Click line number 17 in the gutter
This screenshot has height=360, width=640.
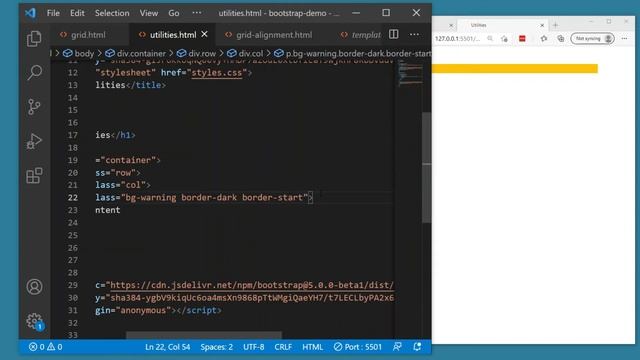coord(73,135)
